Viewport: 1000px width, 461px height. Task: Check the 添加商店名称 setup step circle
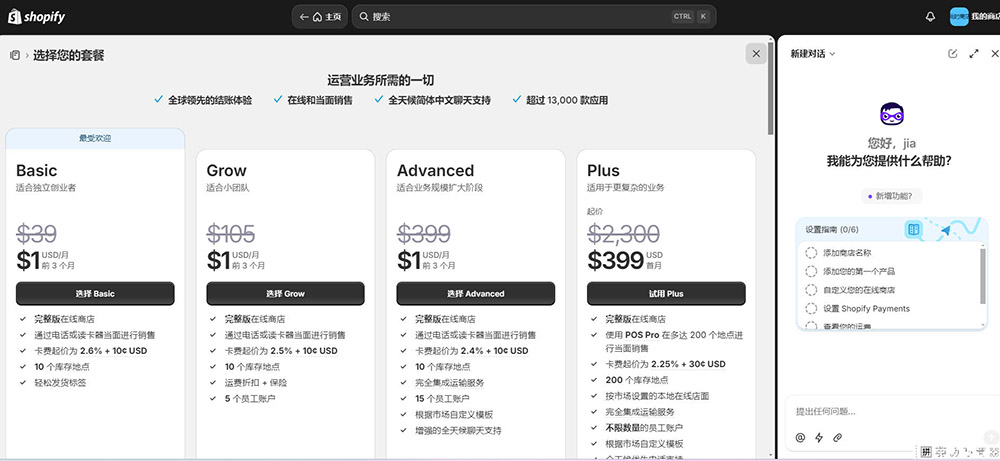[x=811, y=253]
